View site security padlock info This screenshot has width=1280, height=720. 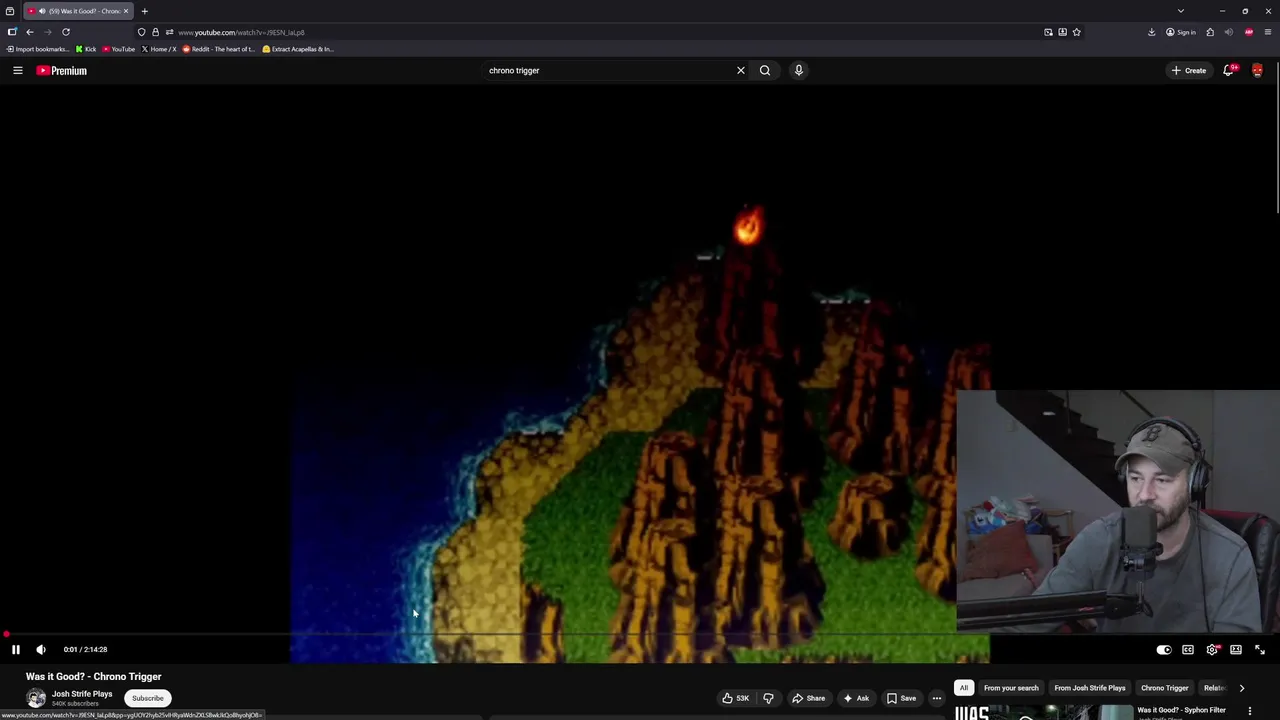click(155, 32)
